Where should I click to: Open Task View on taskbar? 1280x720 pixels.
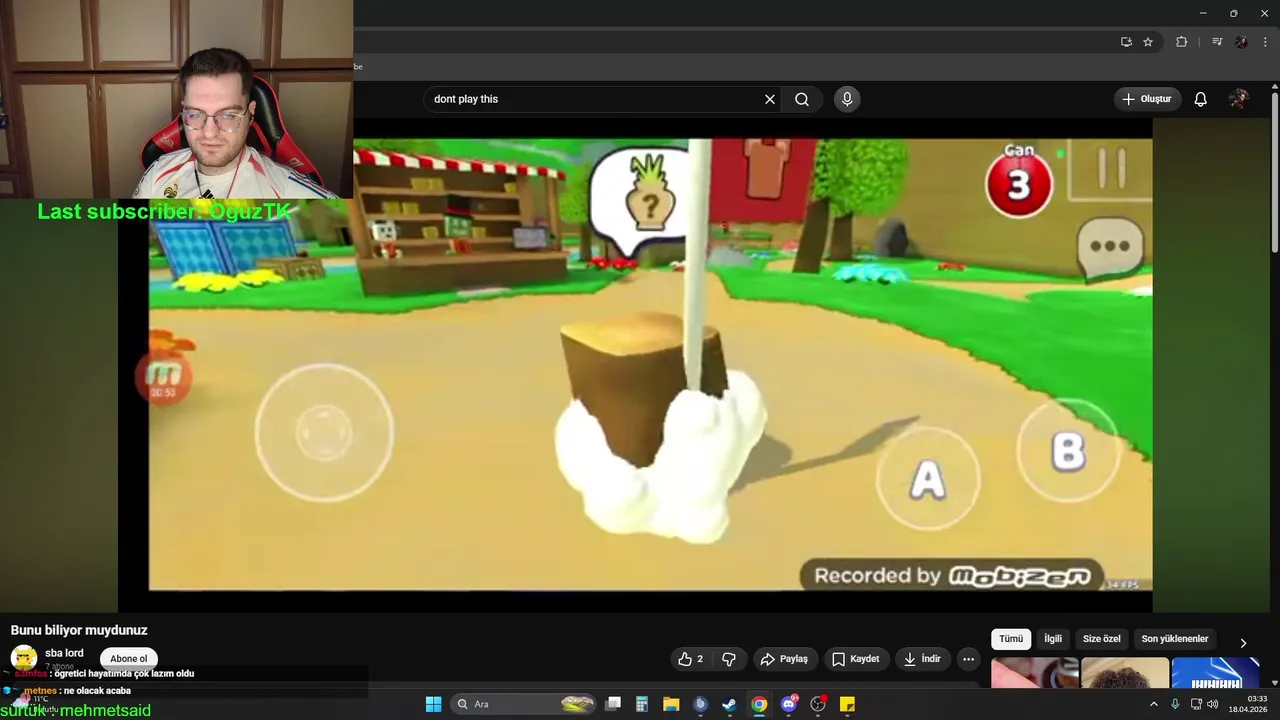click(x=613, y=704)
